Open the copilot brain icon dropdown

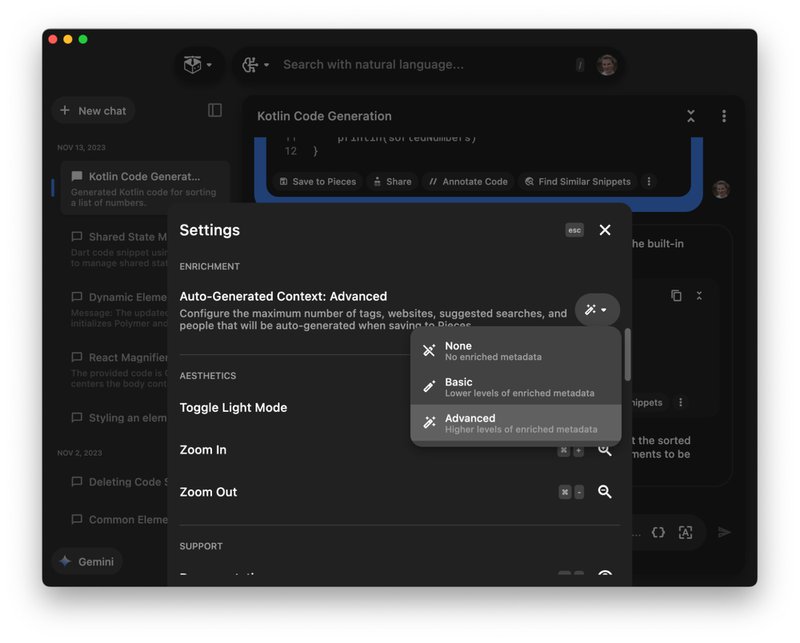click(255, 65)
